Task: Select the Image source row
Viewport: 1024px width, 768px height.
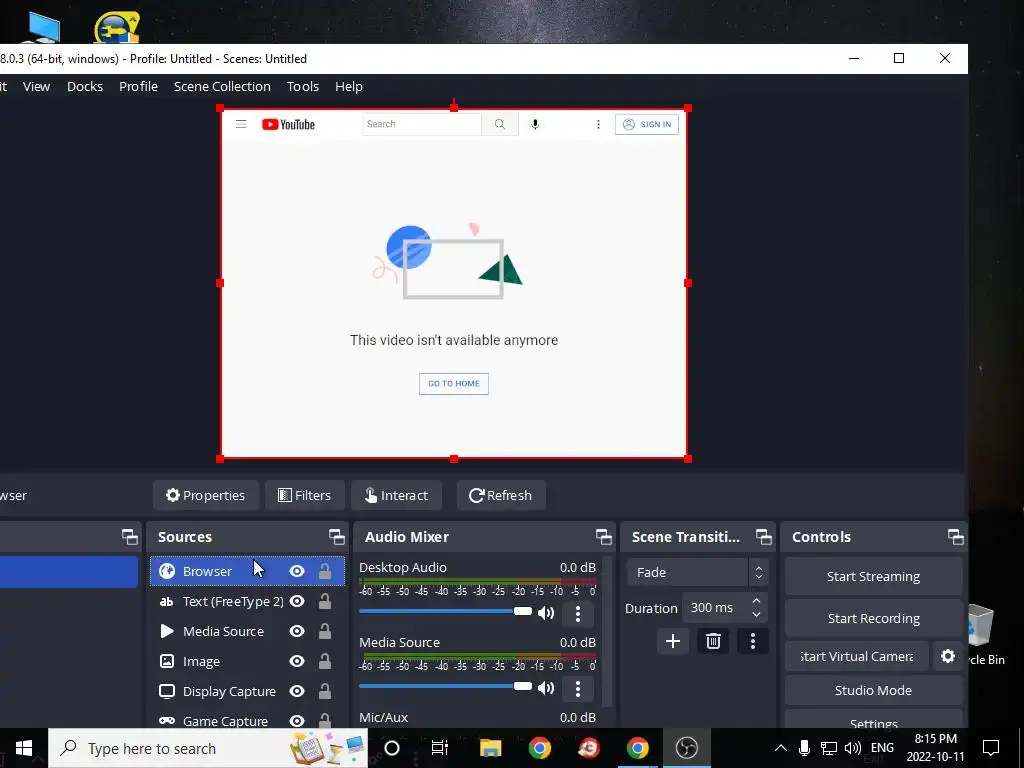Action: coord(248,662)
